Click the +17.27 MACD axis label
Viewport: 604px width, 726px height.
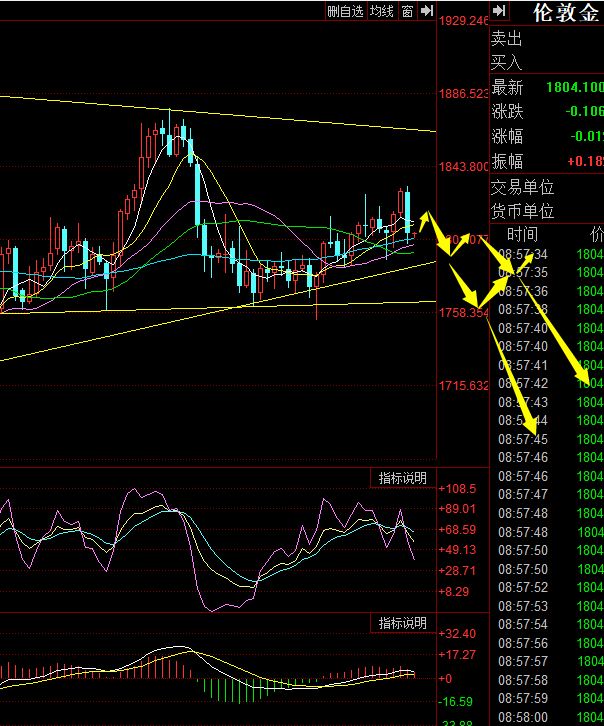tap(457, 655)
